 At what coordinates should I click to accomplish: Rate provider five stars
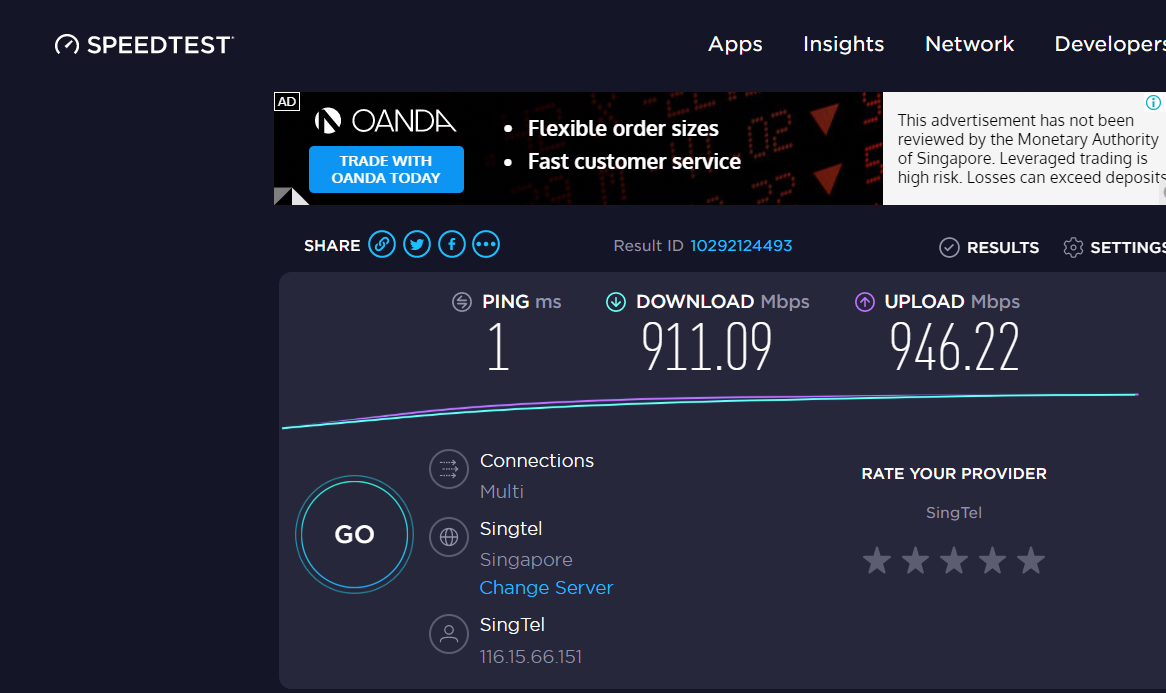[x=1031, y=561]
